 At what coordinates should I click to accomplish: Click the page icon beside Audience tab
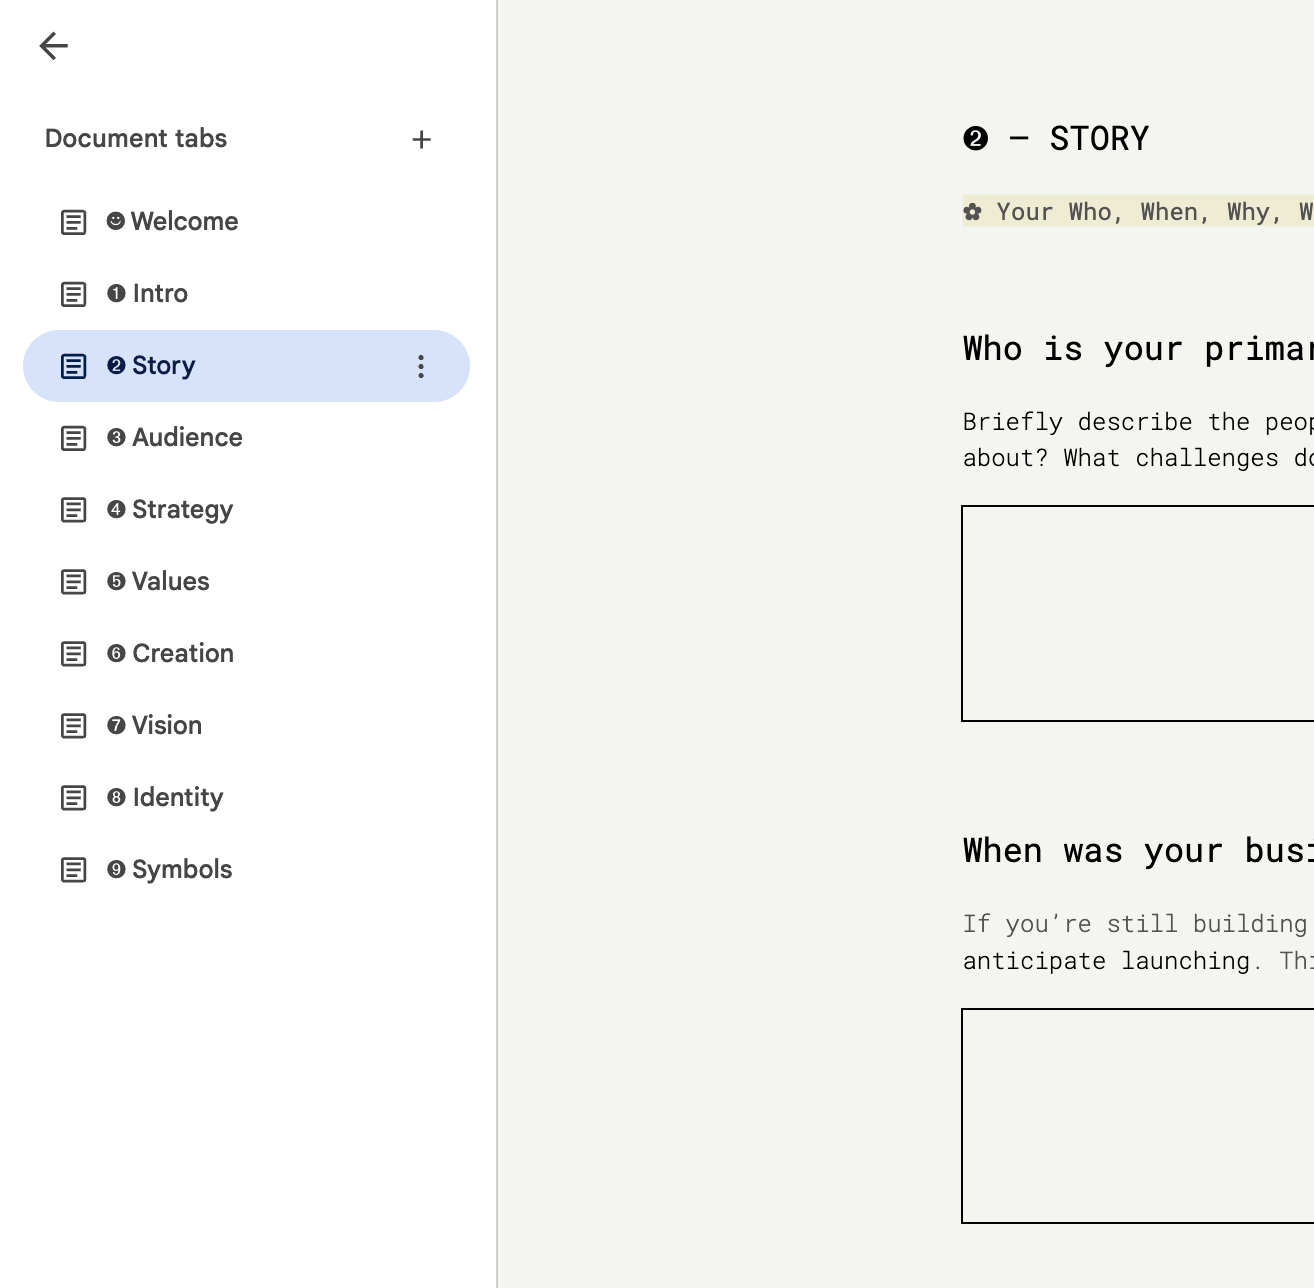pos(73,438)
